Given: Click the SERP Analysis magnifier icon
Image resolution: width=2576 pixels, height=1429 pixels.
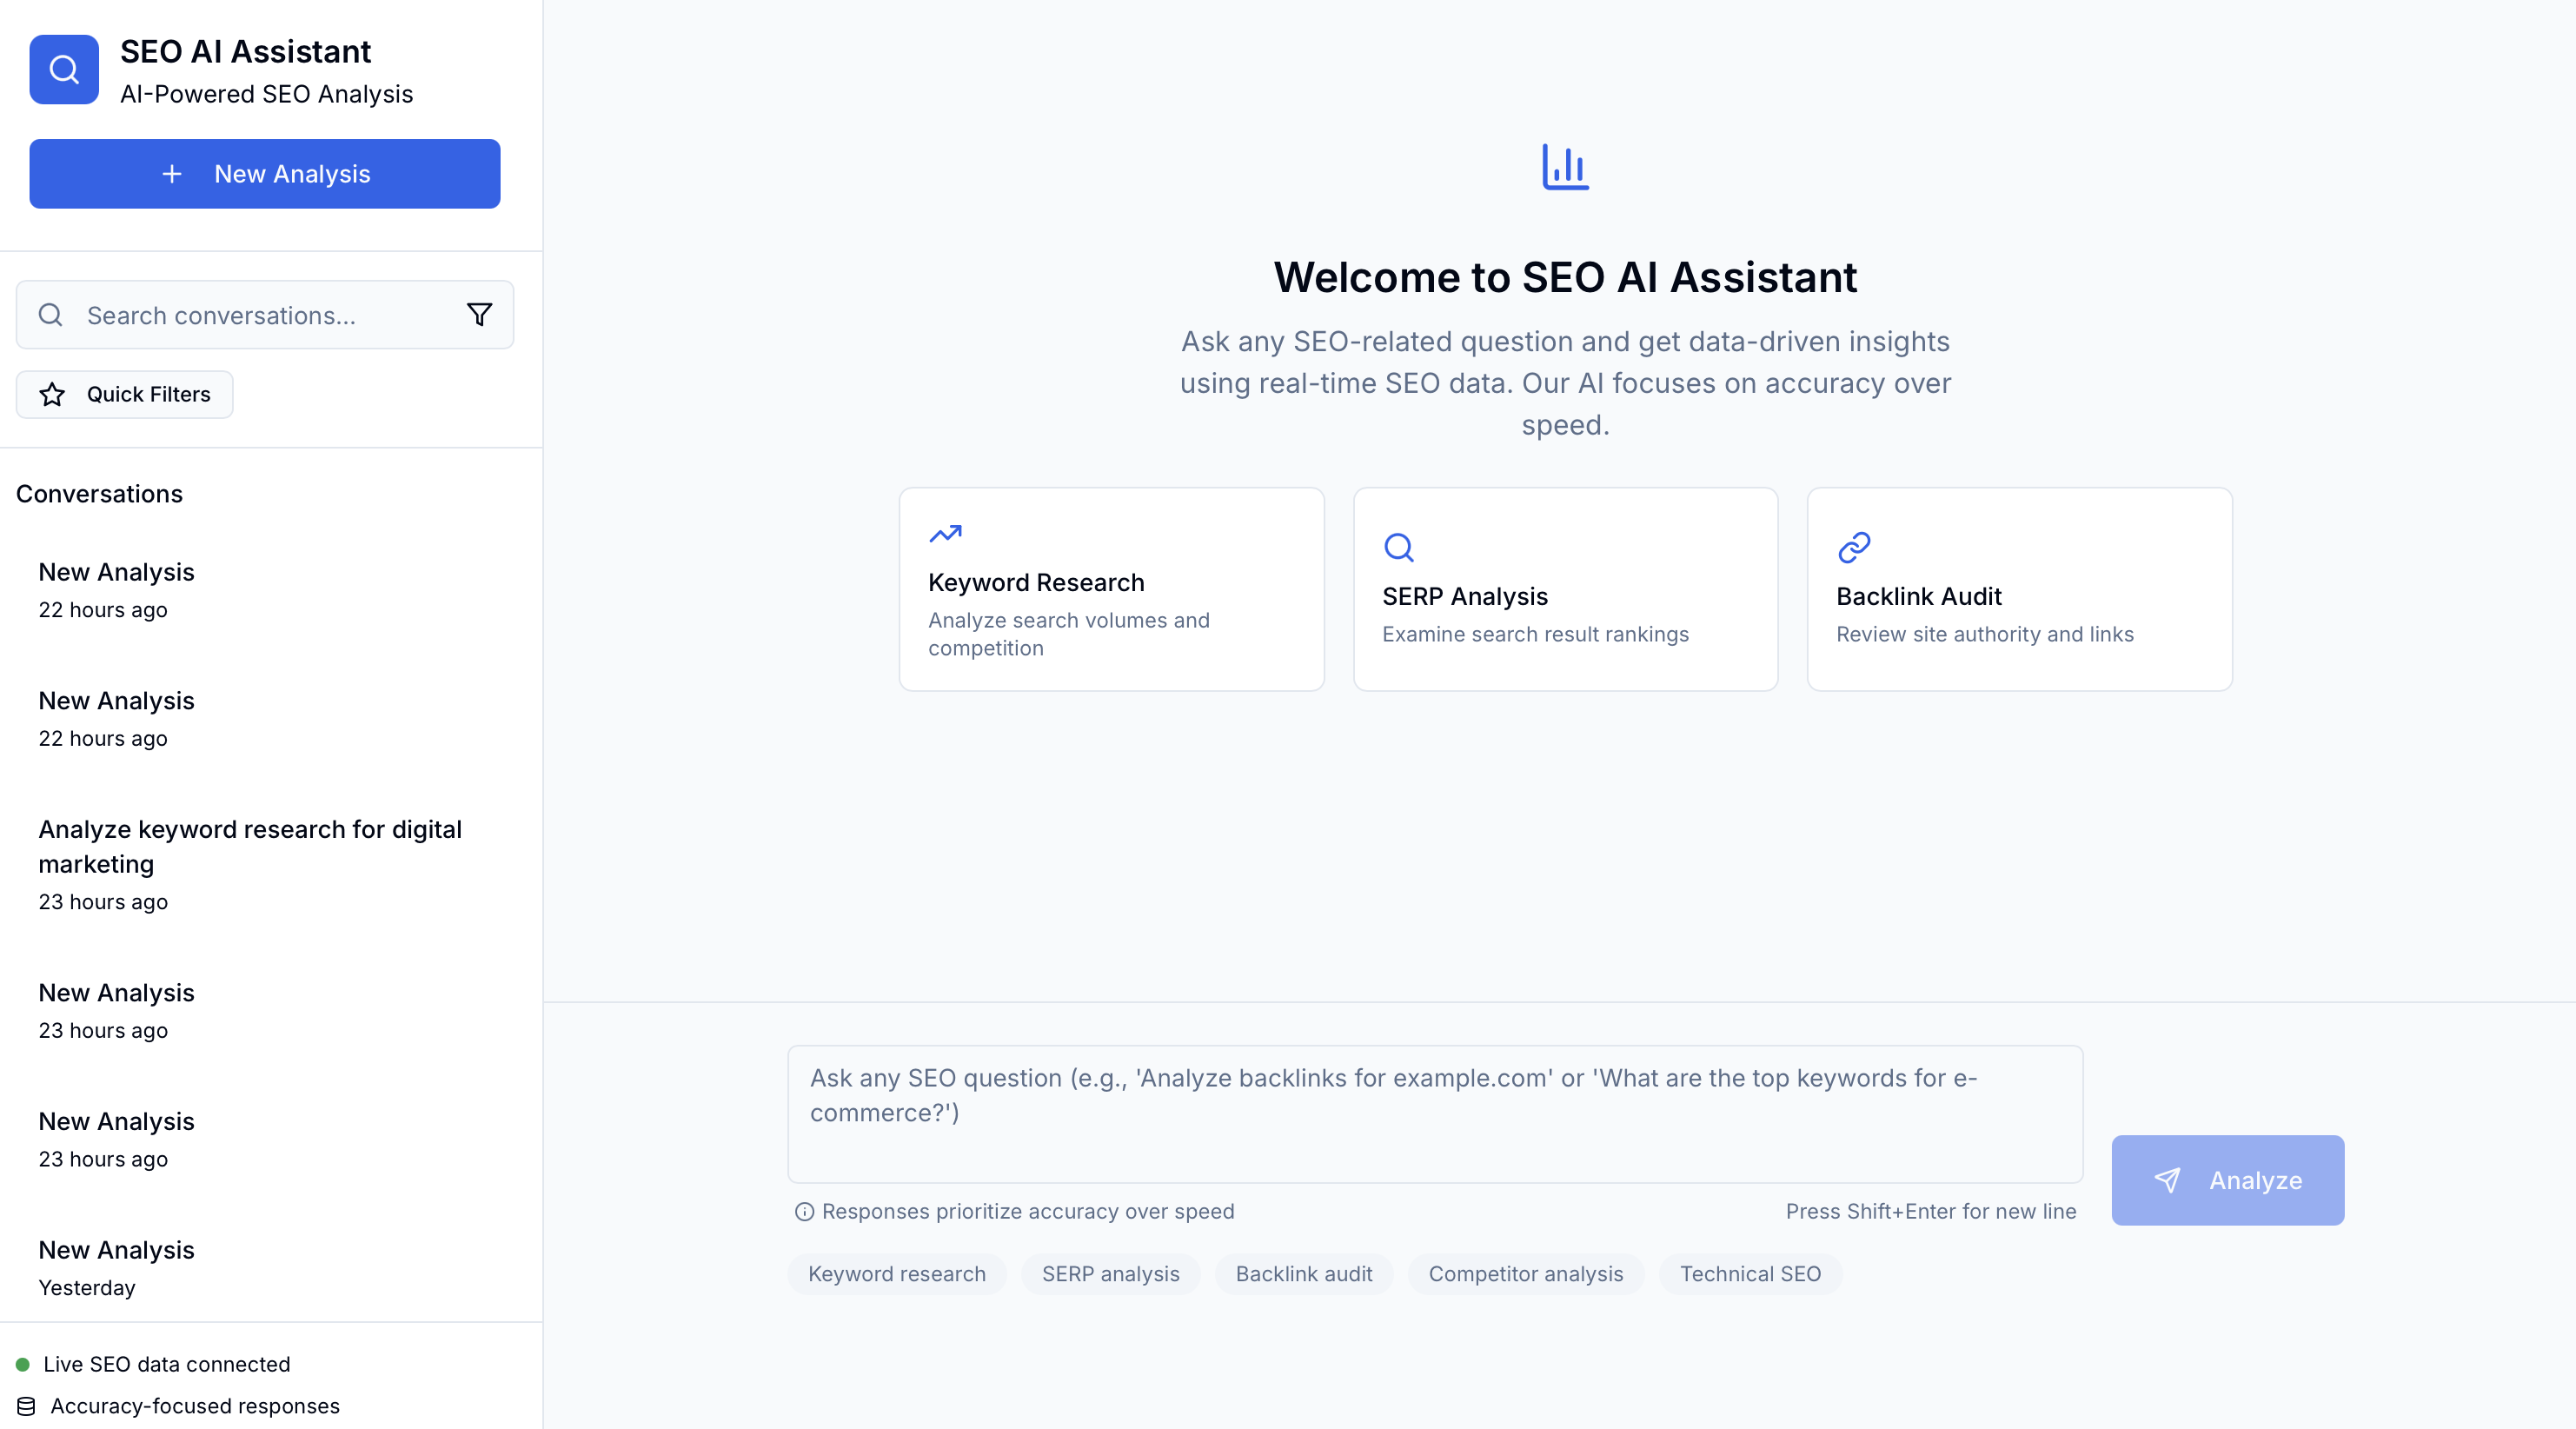Looking at the screenshot, I should (x=1398, y=547).
